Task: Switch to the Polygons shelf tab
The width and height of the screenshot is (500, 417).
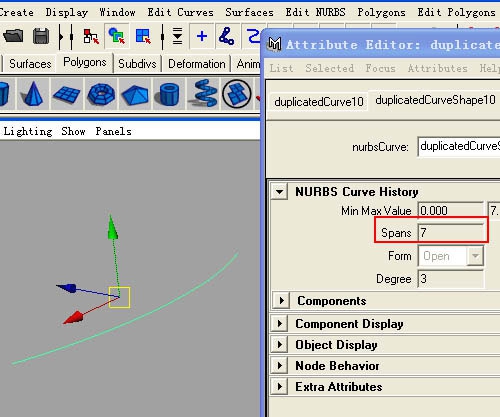Action: (85, 62)
